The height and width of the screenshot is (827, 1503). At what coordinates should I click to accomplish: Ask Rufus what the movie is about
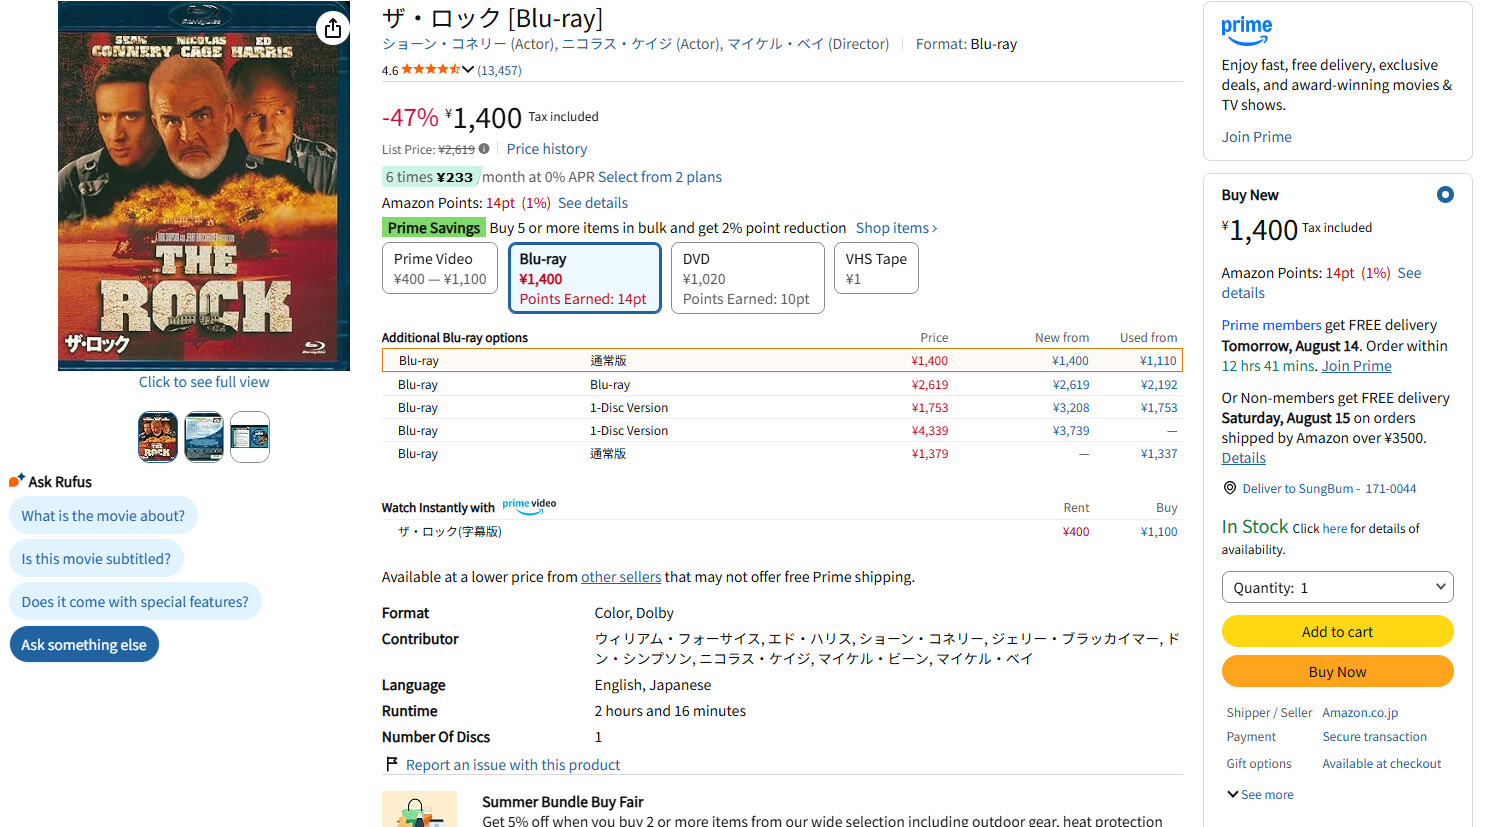(x=103, y=515)
